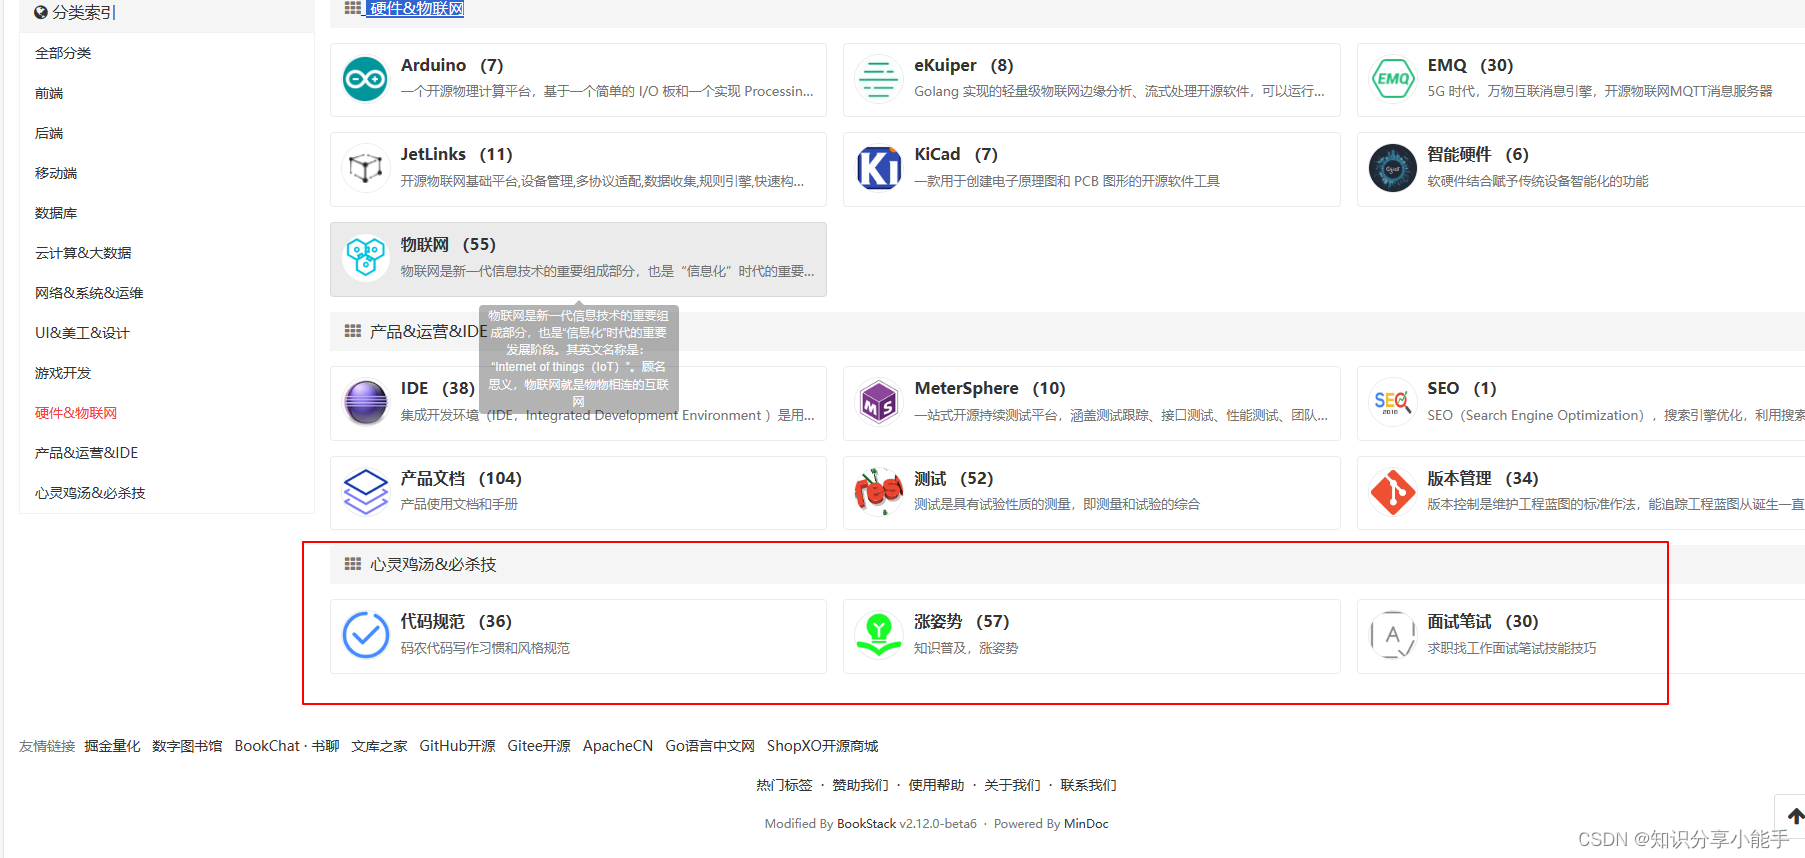Open MeterSphere (10) category title

click(x=990, y=388)
